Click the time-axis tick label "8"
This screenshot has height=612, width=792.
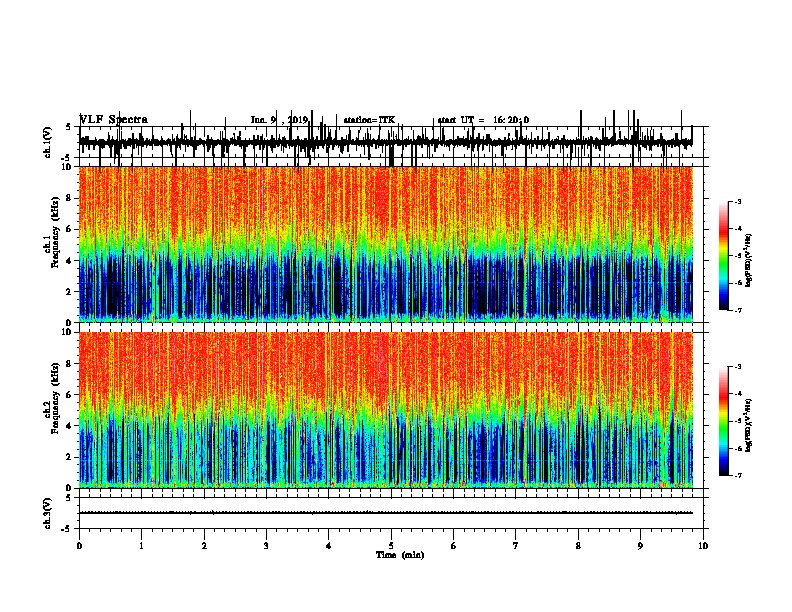[578, 546]
